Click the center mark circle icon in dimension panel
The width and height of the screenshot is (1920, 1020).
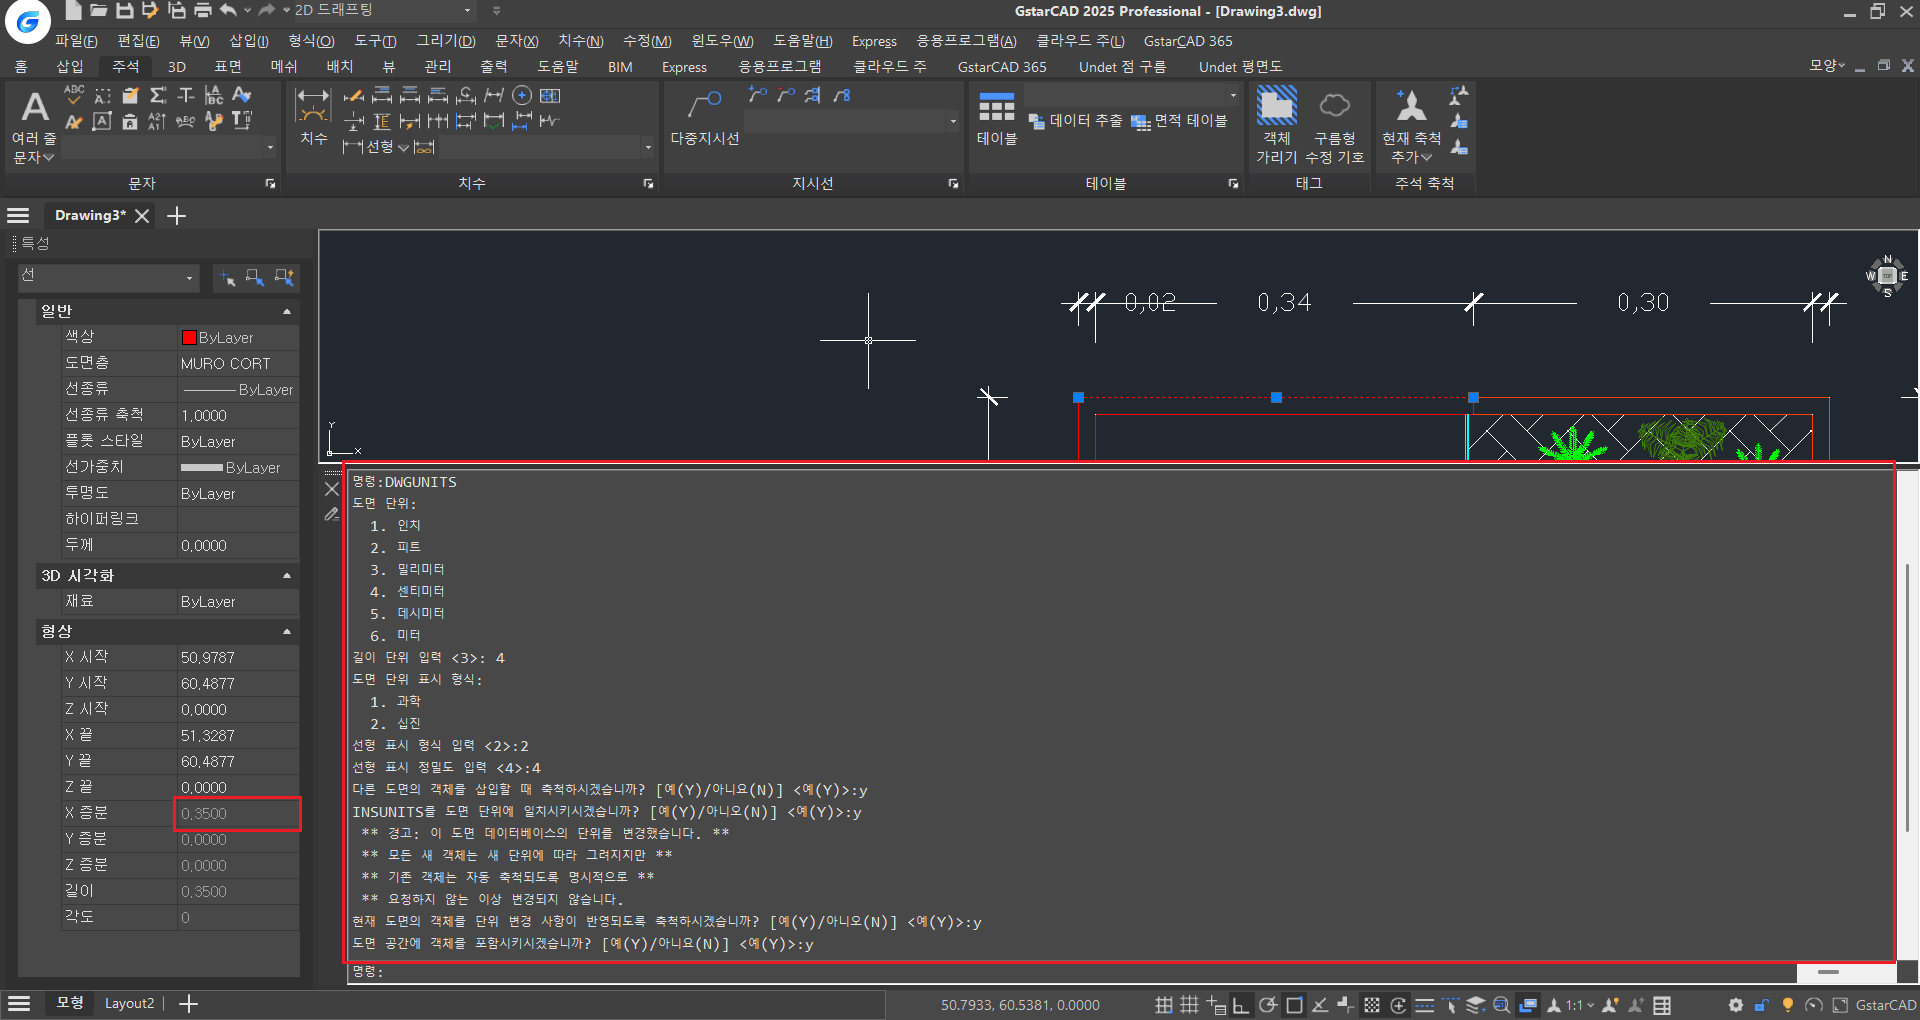[x=522, y=95]
